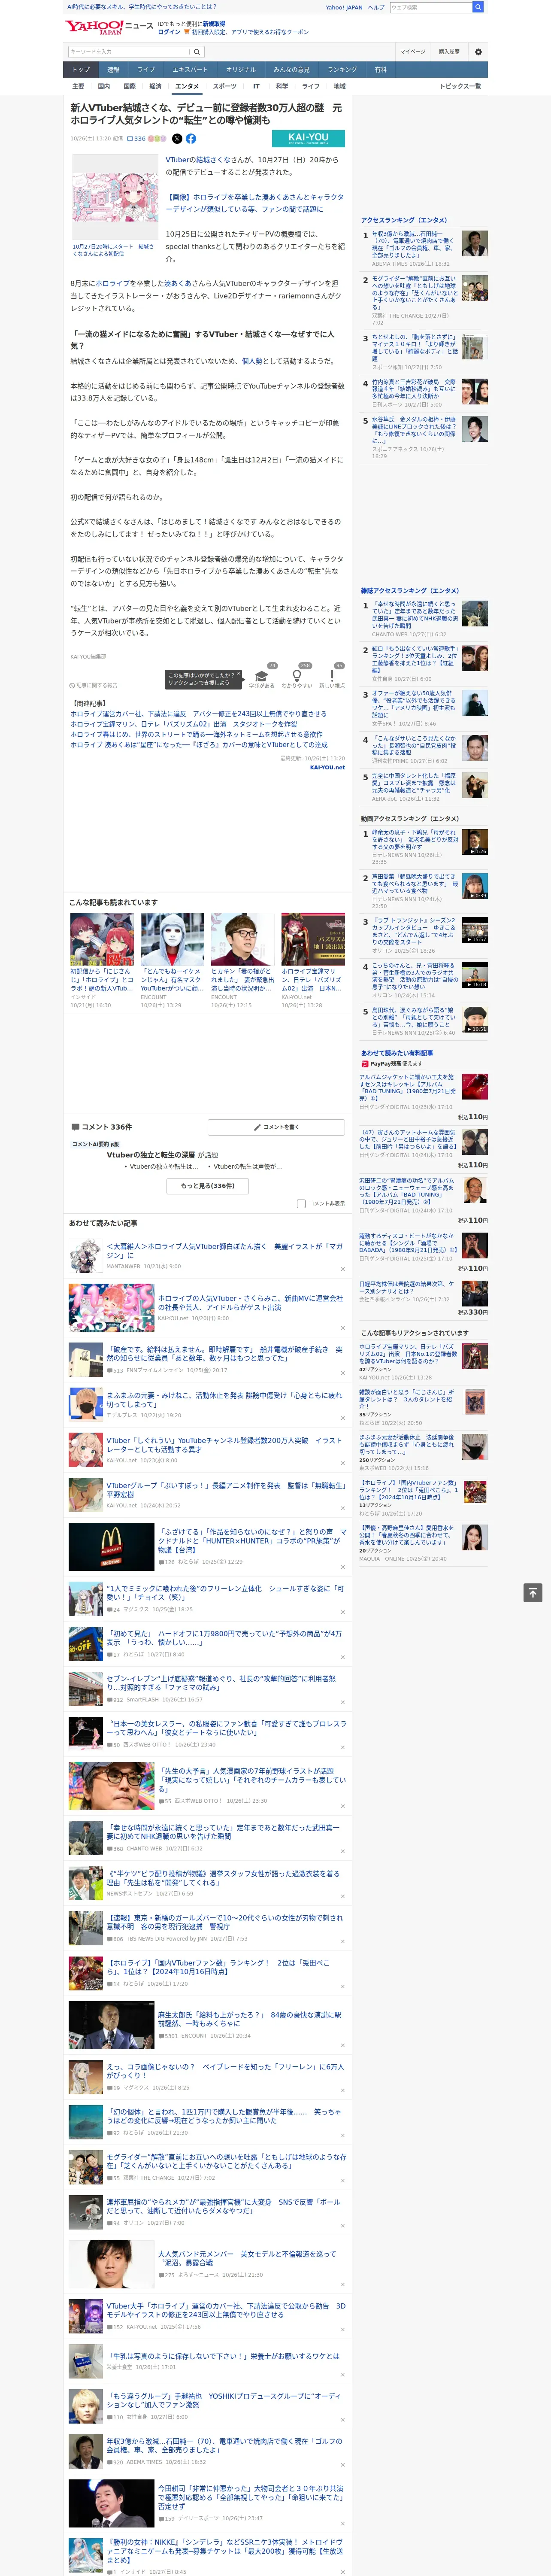Open the セブン‐イレブン 上げ底疑惑 article
551x2576 pixels.
[x=221, y=1683]
